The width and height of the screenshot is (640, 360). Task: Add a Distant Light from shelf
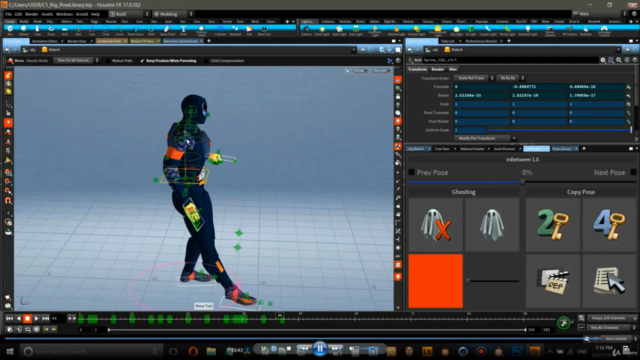[417, 30]
